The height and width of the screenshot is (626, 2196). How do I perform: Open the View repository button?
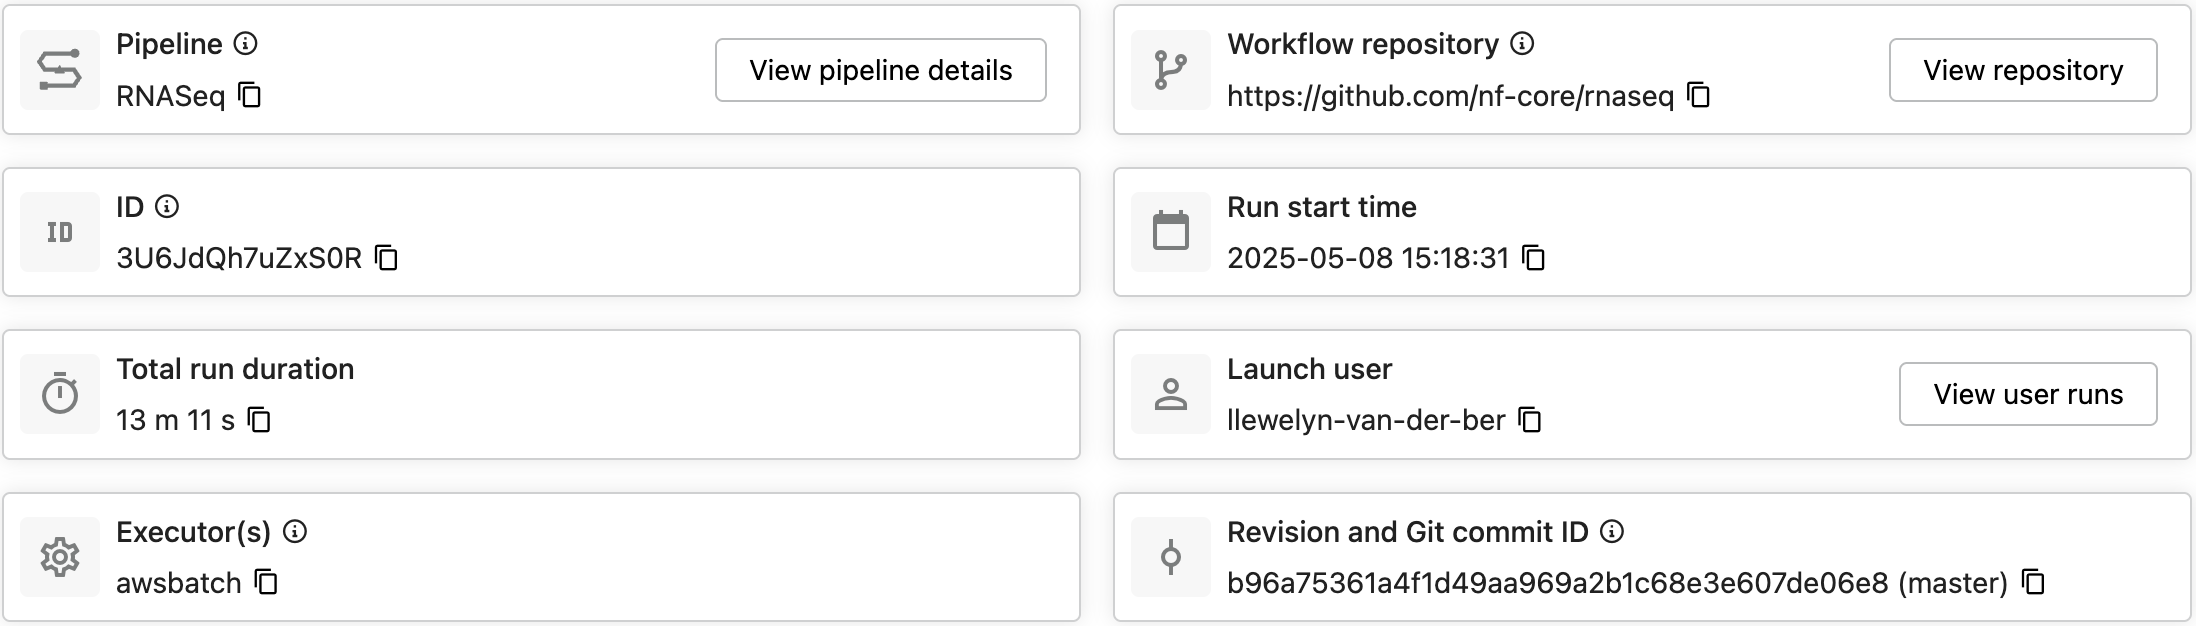tap(2022, 70)
